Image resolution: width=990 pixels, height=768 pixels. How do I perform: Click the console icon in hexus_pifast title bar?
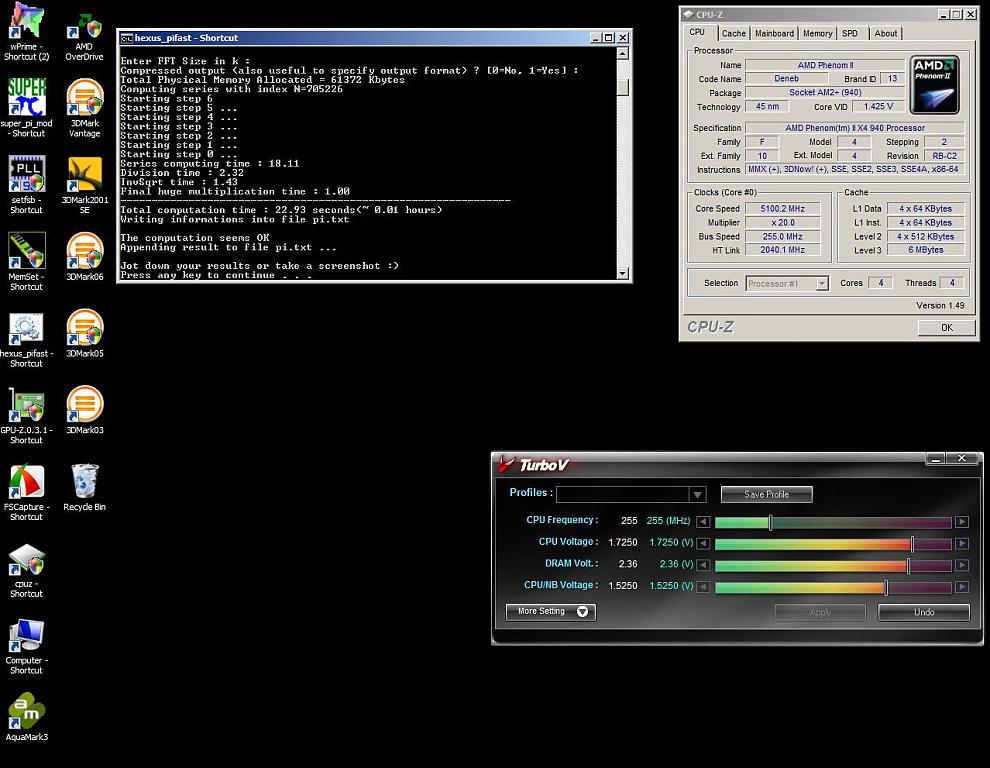click(126, 38)
